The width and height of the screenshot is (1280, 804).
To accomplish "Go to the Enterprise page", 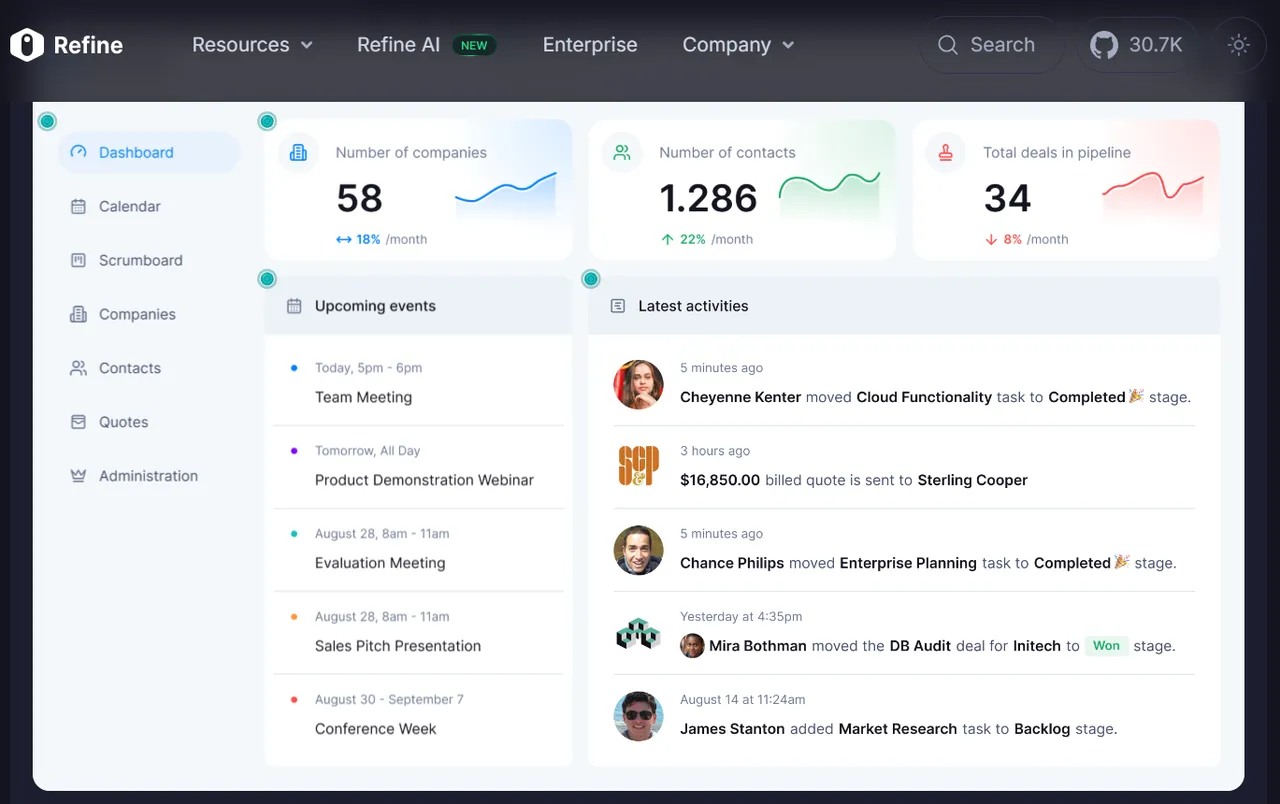I will pyautogui.click(x=590, y=45).
